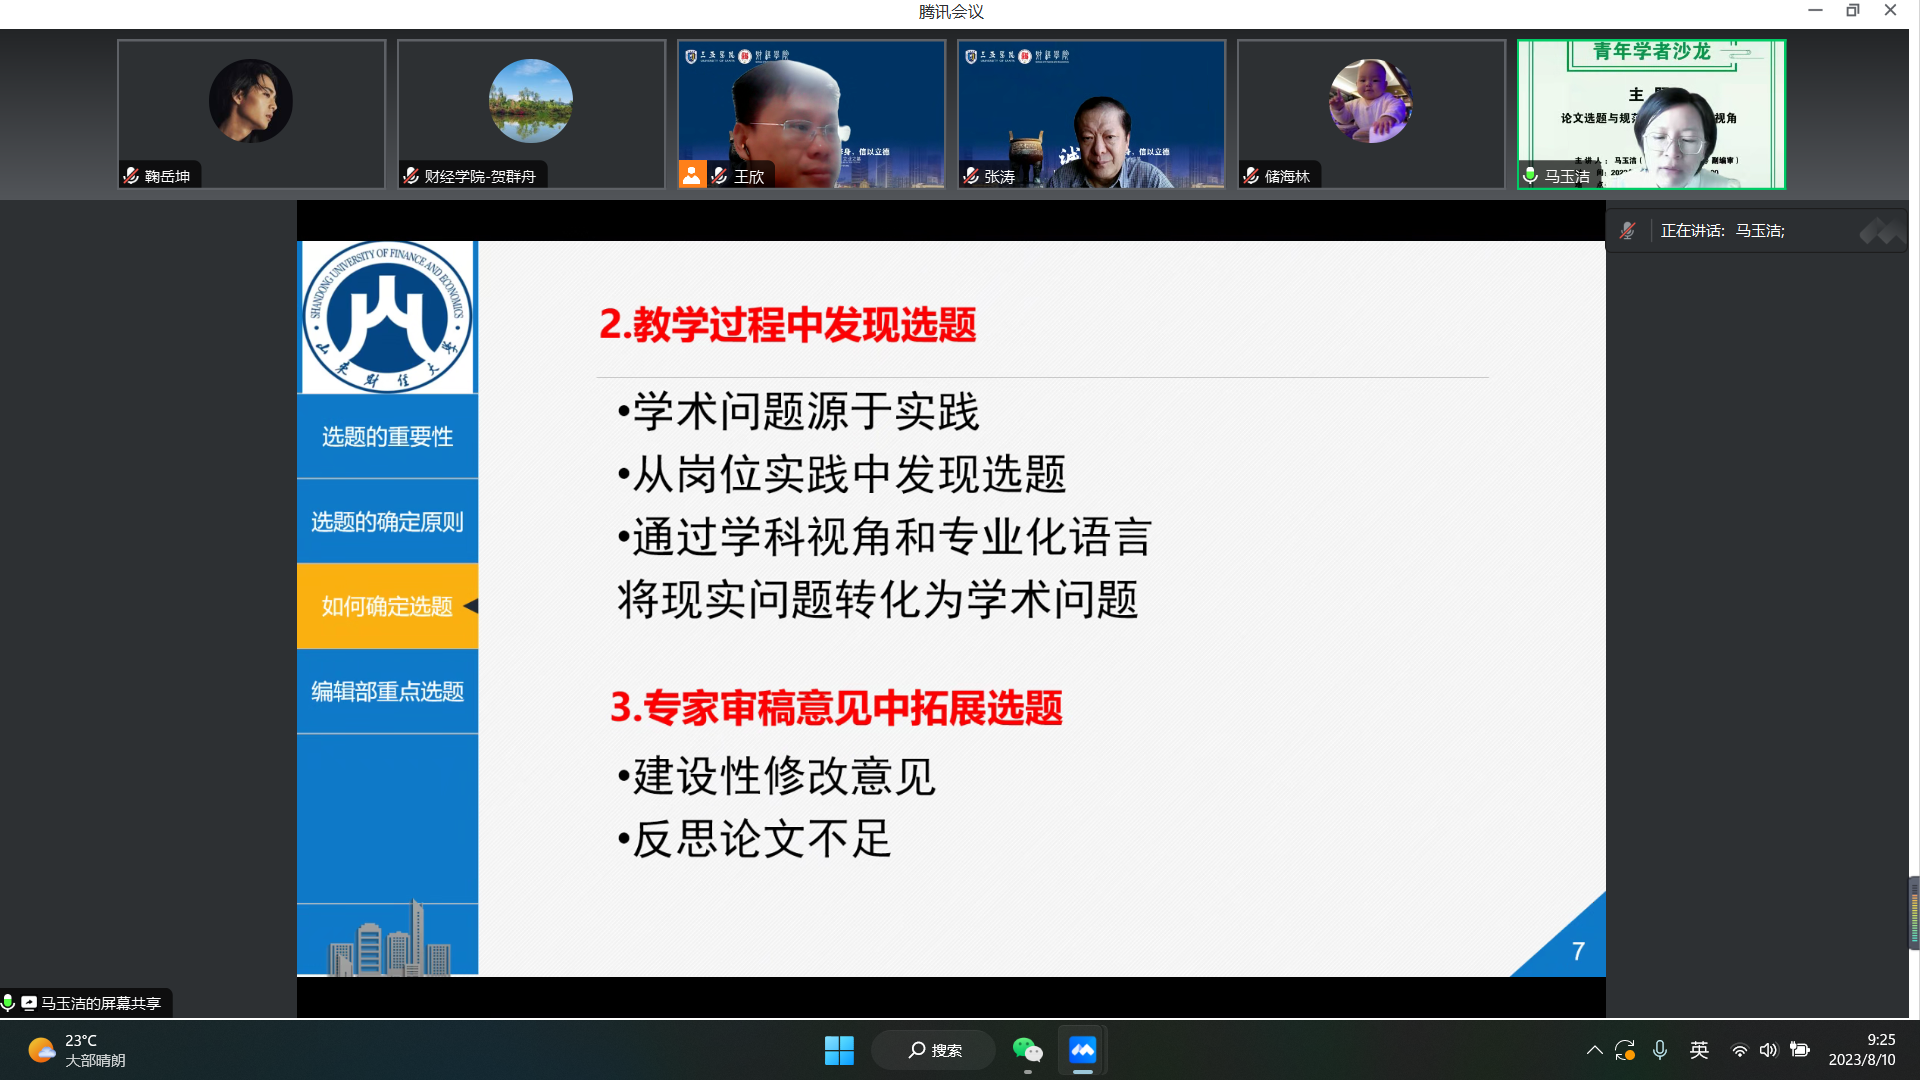Click the Windows Start button
The height and width of the screenshot is (1080, 1920).
click(x=839, y=1050)
